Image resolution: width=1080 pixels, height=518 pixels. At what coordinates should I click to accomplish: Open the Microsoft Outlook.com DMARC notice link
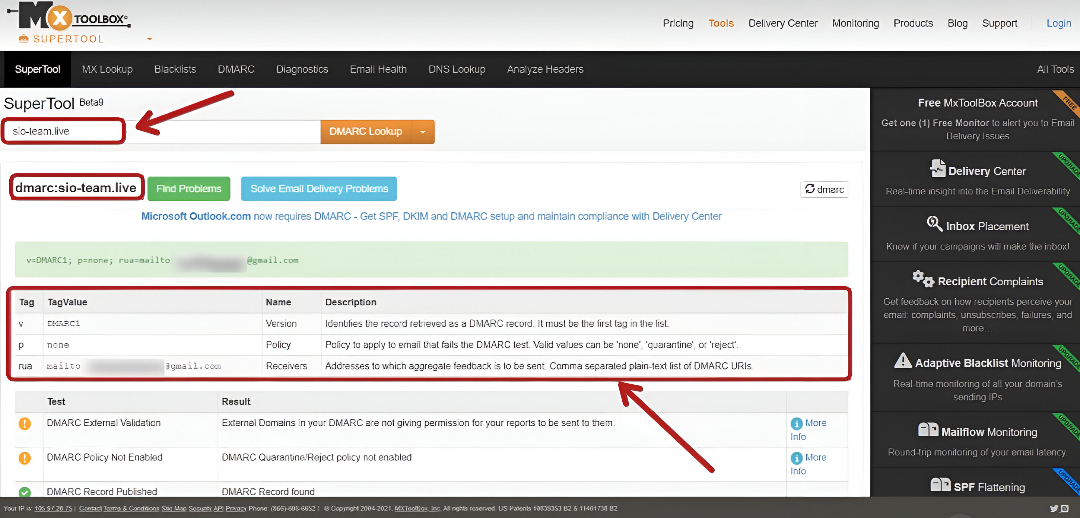tap(431, 216)
